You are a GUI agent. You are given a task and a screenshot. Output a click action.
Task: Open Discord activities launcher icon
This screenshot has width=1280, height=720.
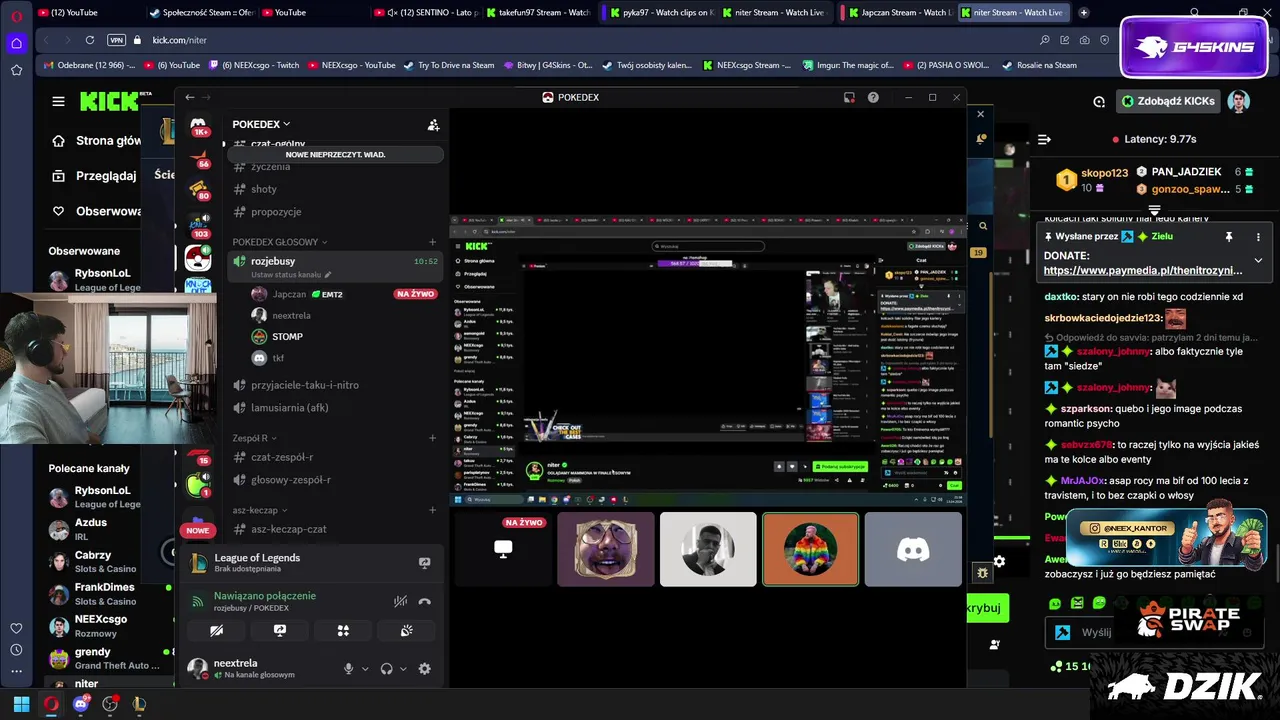(x=343, y=631)
